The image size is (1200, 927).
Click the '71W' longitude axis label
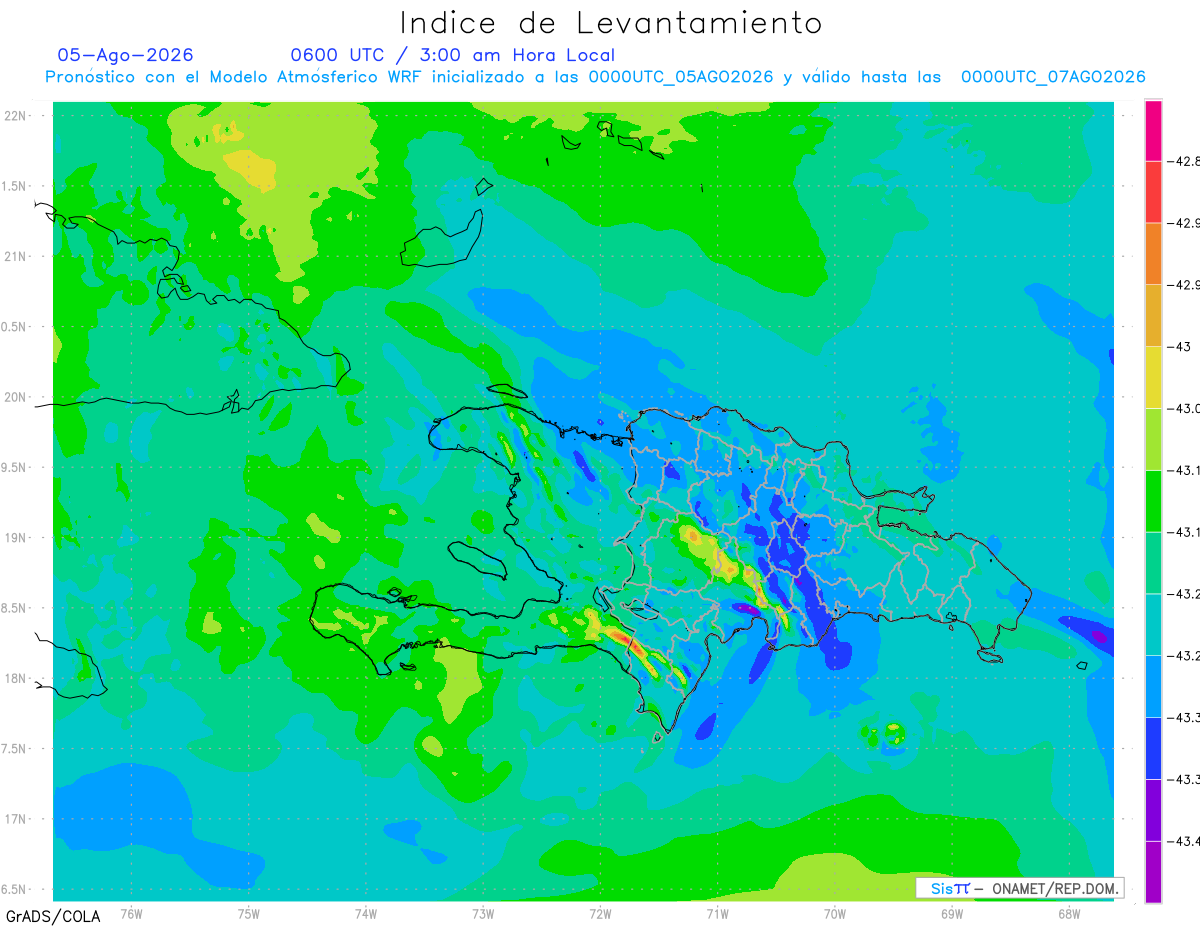(717, 913)
